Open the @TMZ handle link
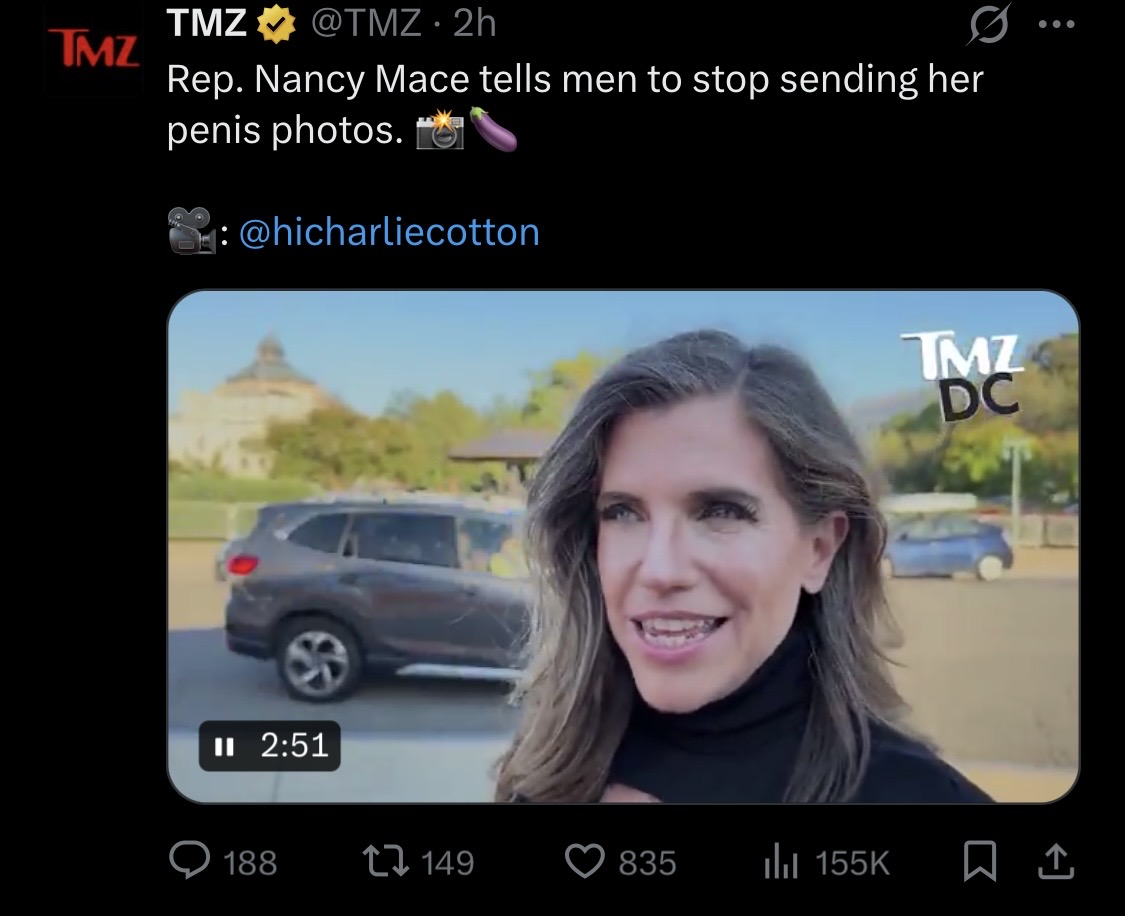Screen dimensions: 1125x916 [366, 23]
